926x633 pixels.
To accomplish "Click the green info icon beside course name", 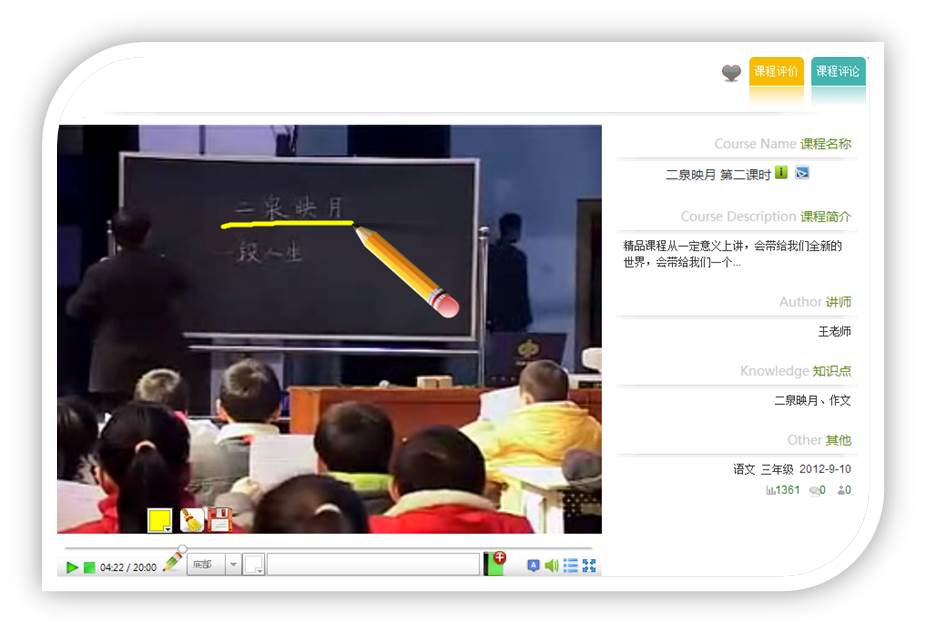I will point(782,173).
